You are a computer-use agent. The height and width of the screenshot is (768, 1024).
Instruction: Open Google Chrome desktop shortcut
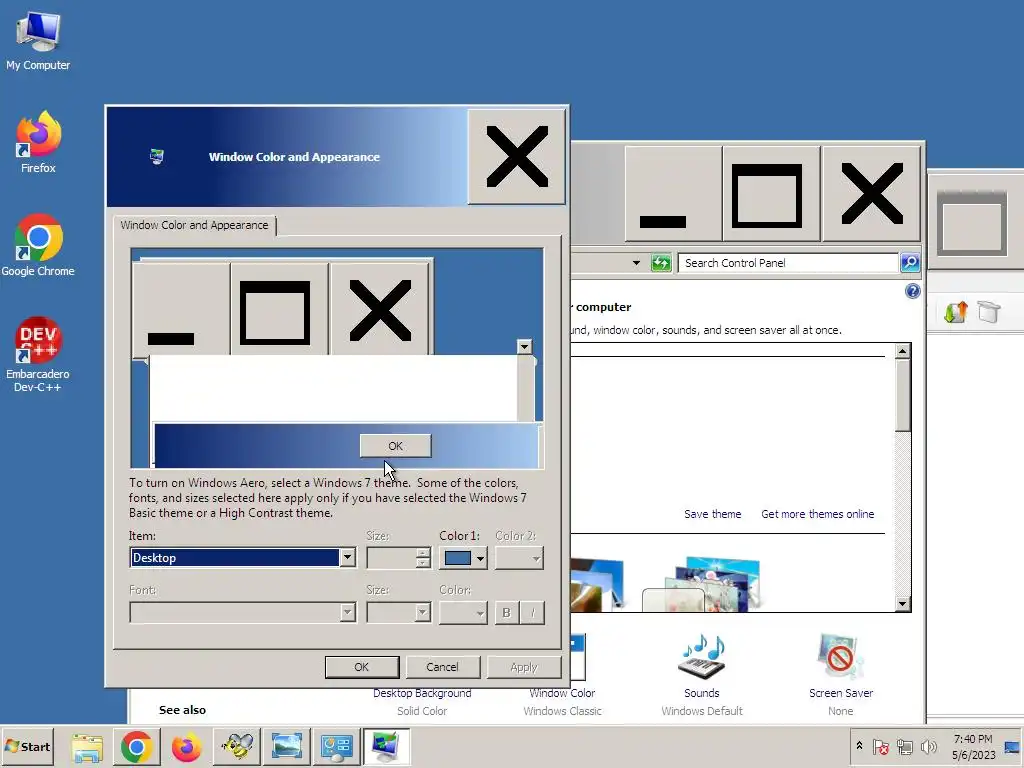38,245
